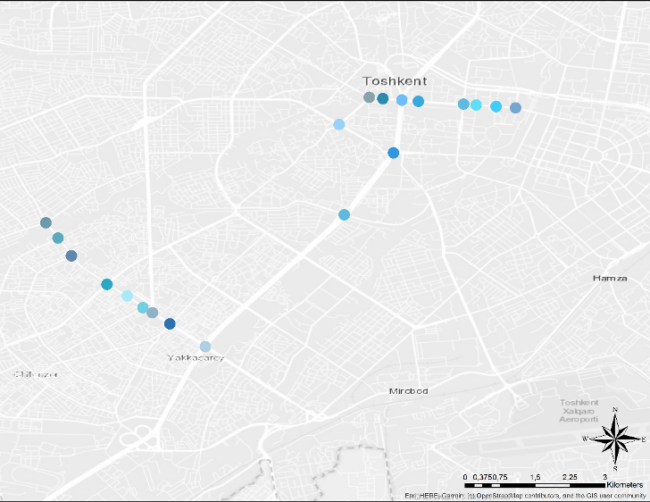Select the data point nearest the Yakkasaroy label
Screen dimensions: 650x502
(205, 346)
